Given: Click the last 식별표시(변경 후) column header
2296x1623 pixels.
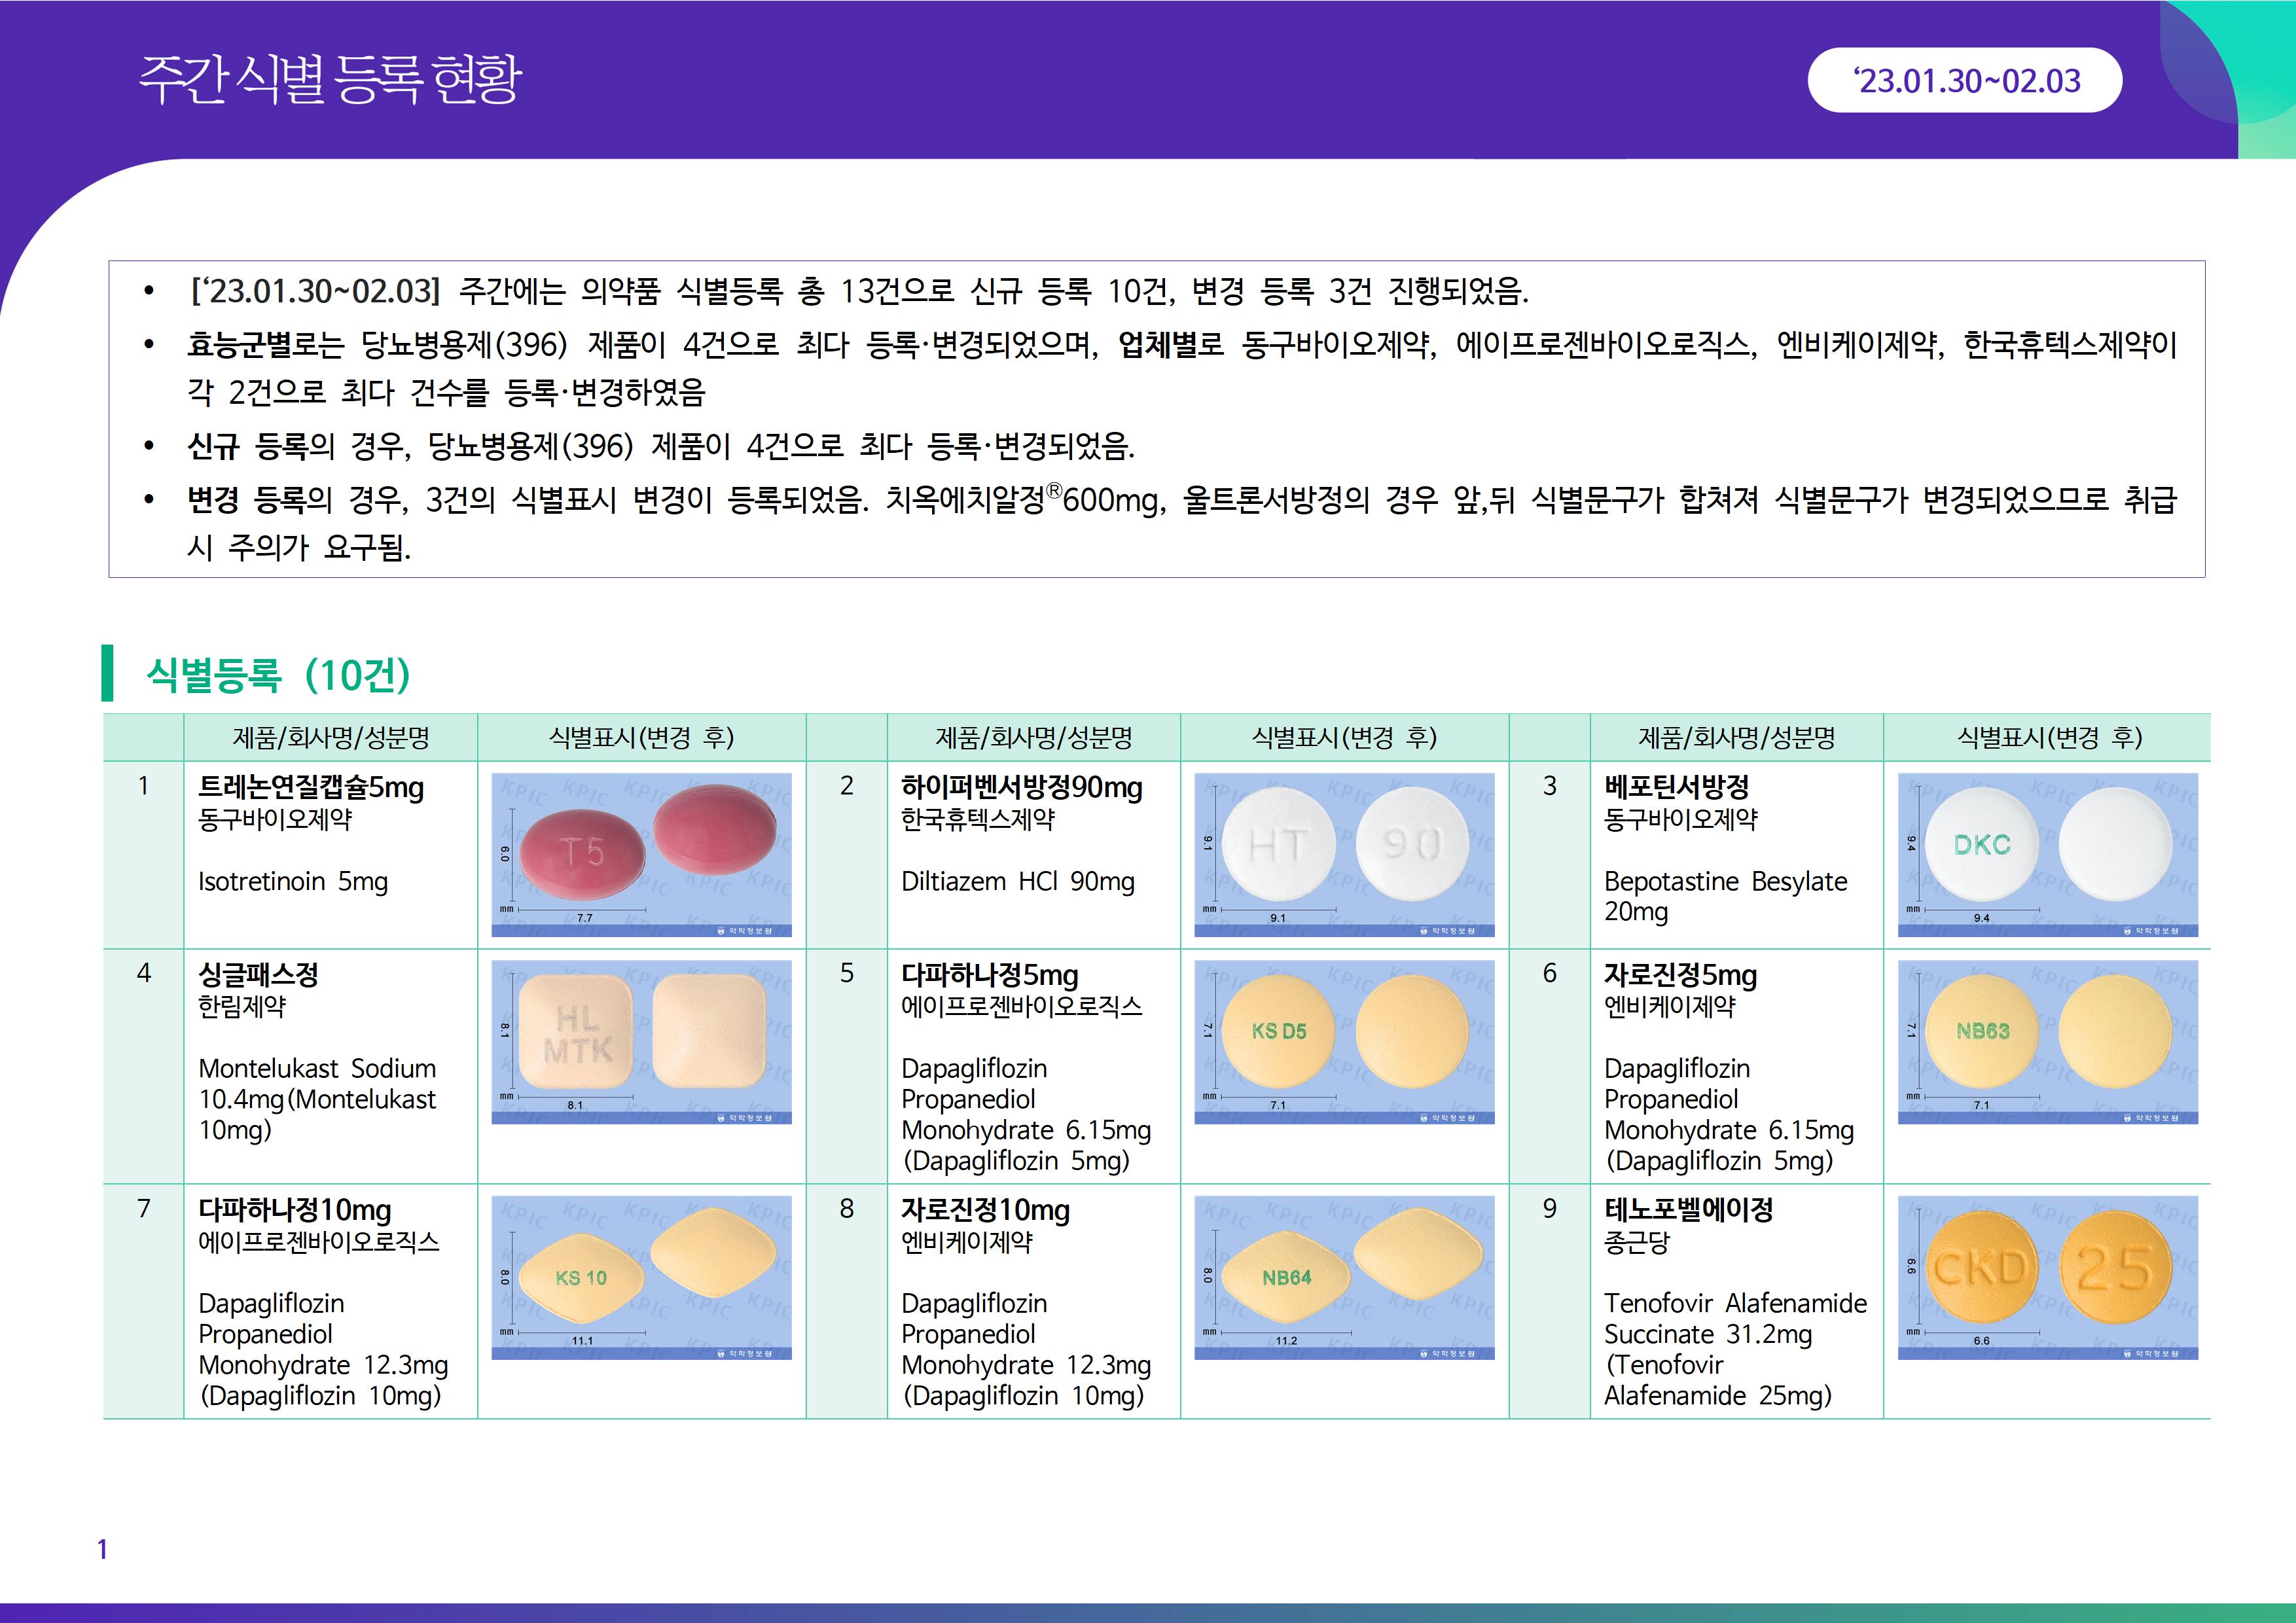Looking at the screenshot, I should coord(2049,738).
